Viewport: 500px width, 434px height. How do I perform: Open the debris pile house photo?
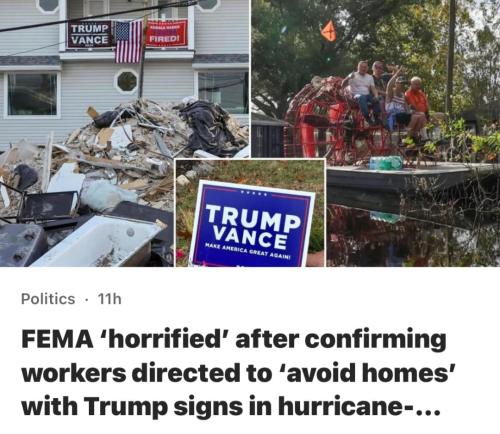click(x=87, y=133)
